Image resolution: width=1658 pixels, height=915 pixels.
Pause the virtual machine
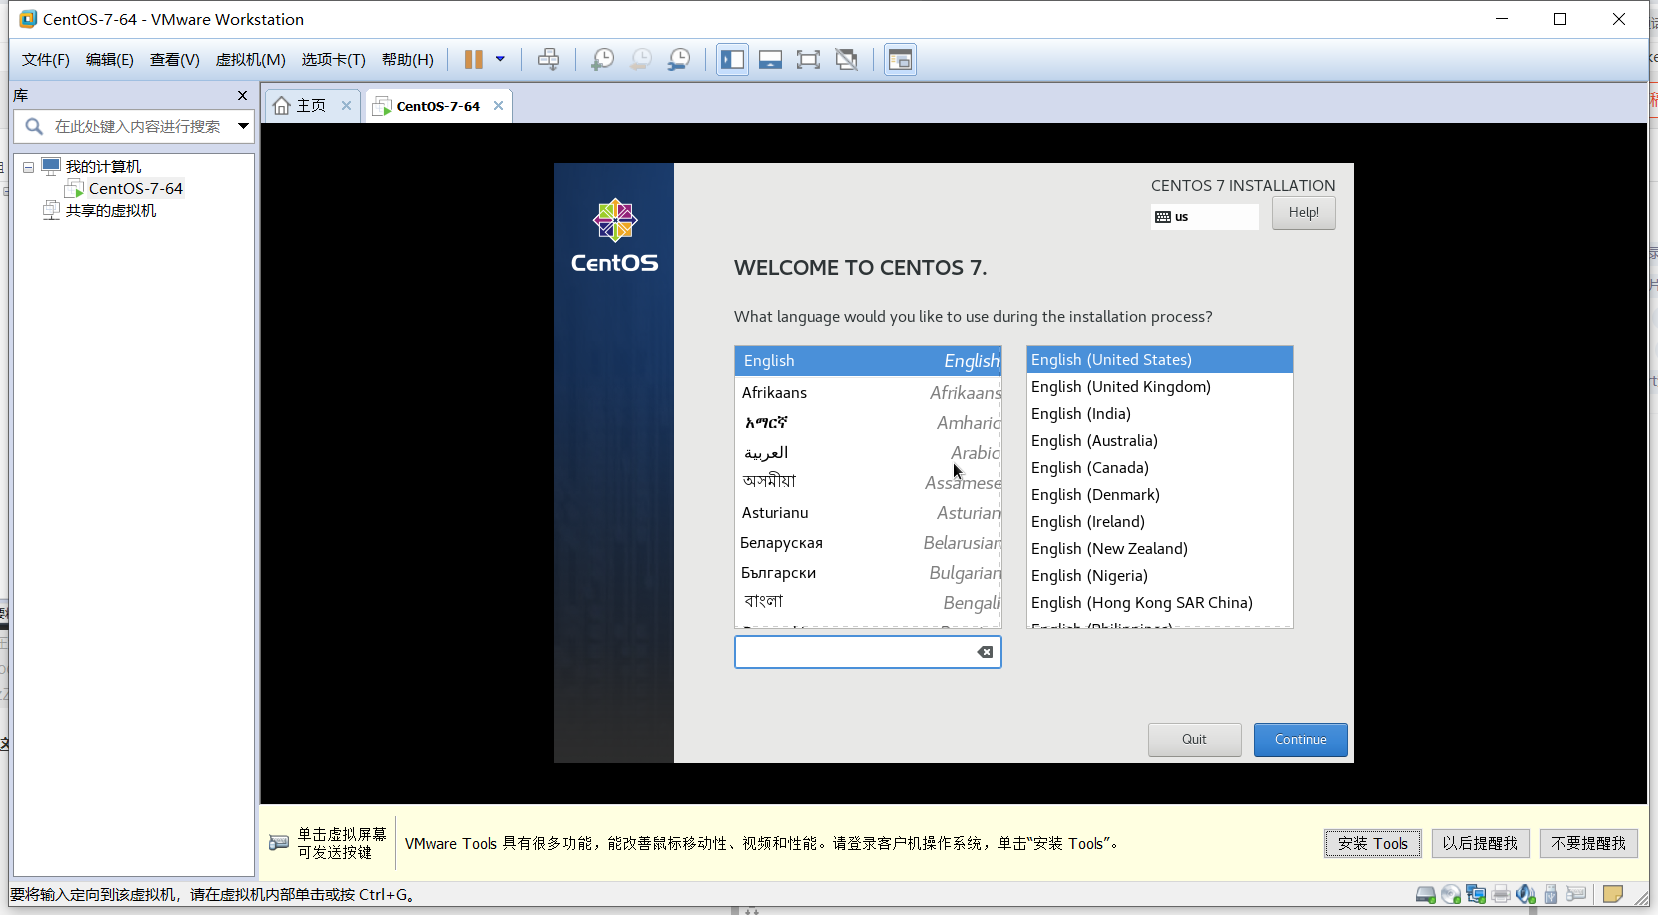point(474,60)
